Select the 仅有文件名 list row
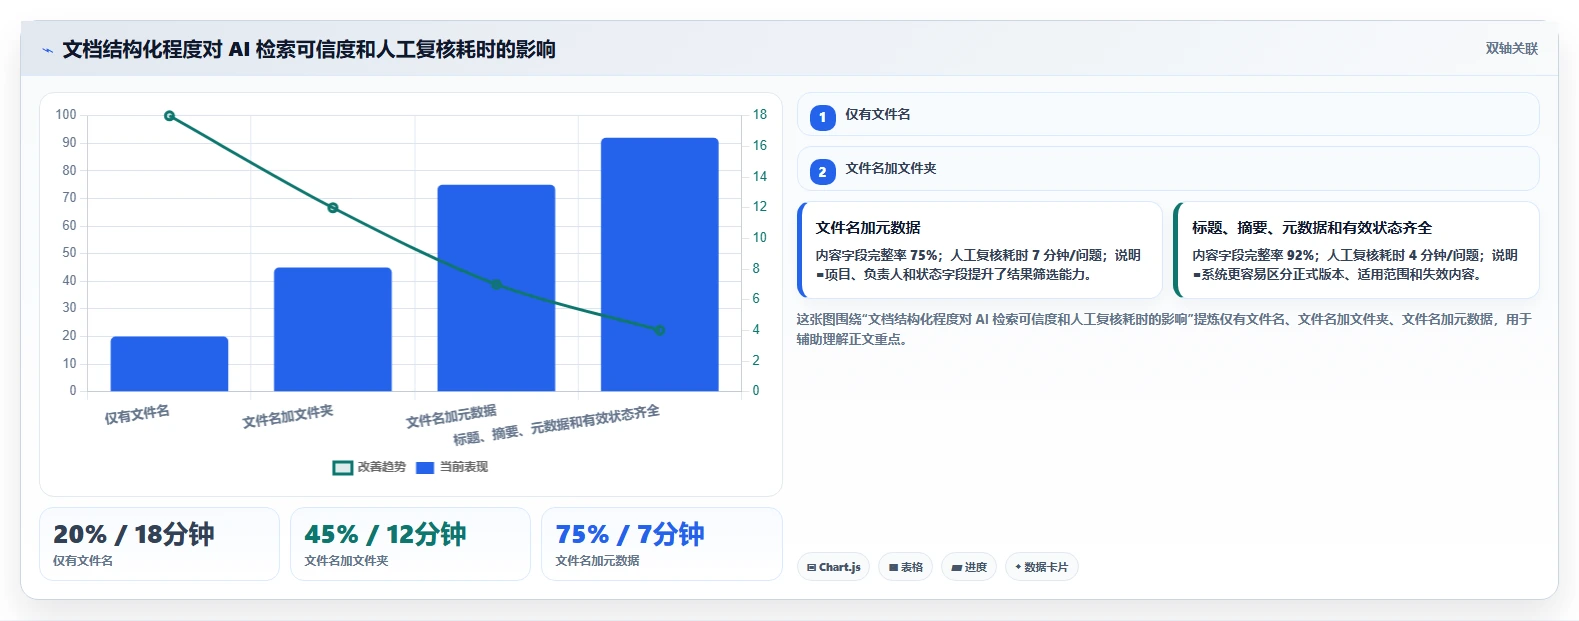The image size is (1579, 621). click(x=1167, y=114)
